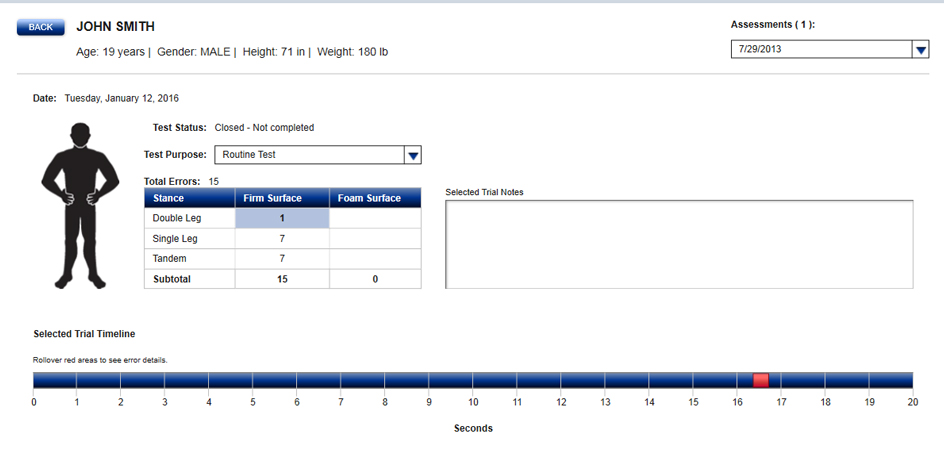This screenshot has height=452, width=944.
Task: Select Tandem Firm Surface score cell
Action: [x=282, y=259]
